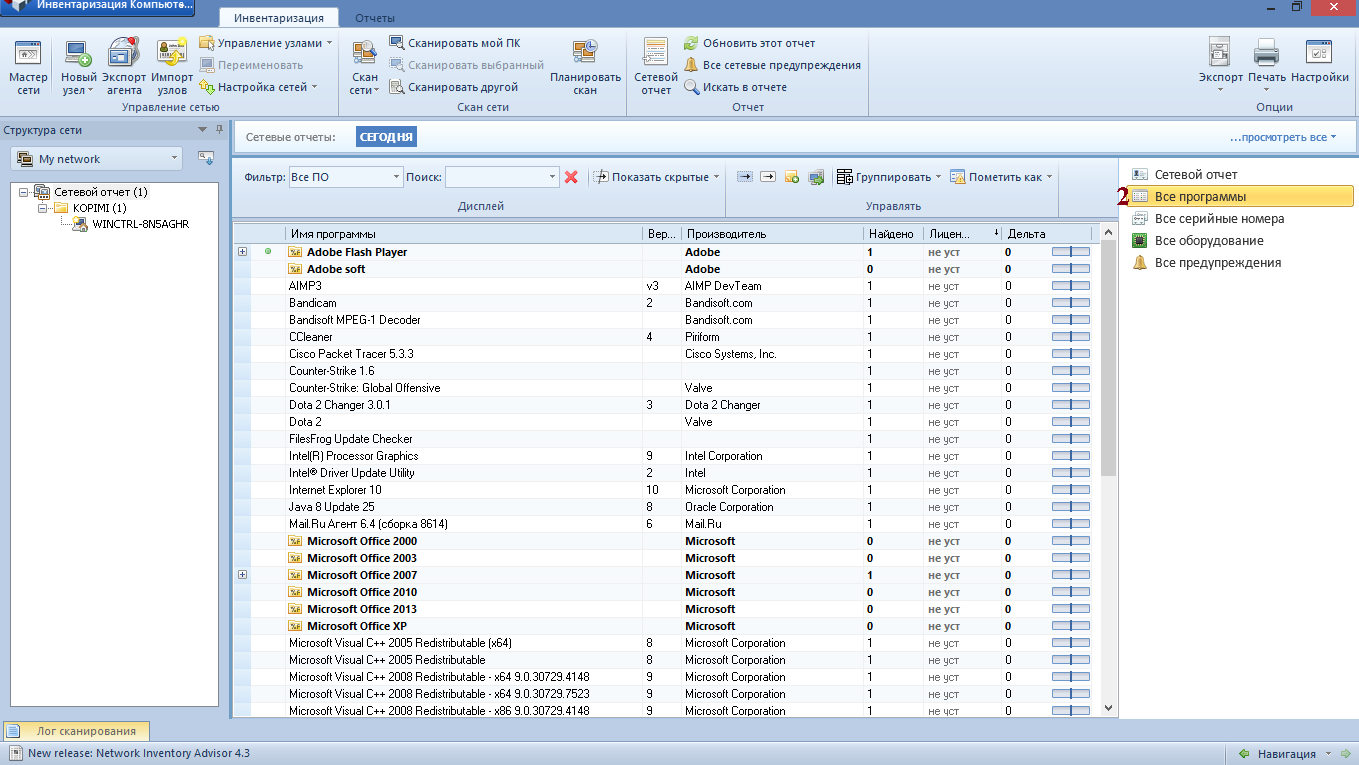Screen dimensions: 1359x765
Task: Expand the Adobe Flash Player row
Action: click(242, 252)
